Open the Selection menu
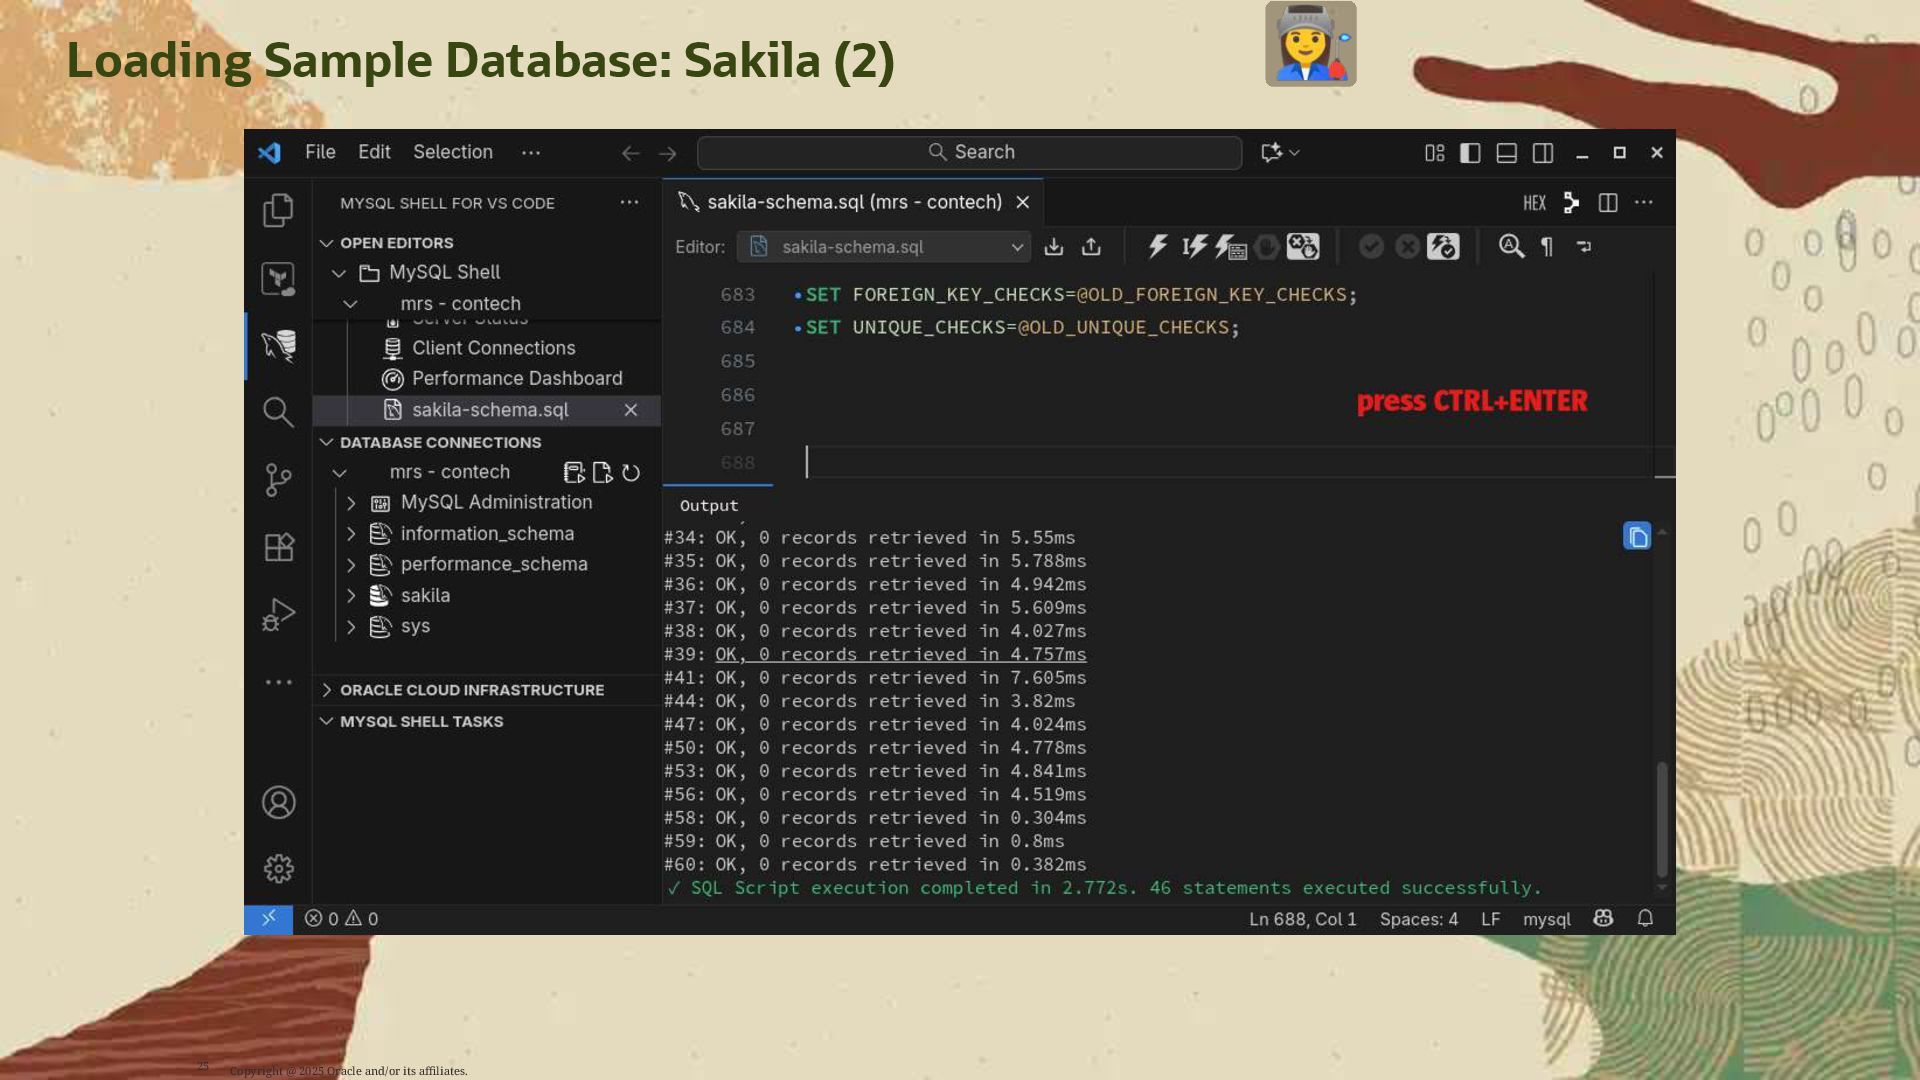This screenshot has height=1080, width=1920. click(453, 152)
